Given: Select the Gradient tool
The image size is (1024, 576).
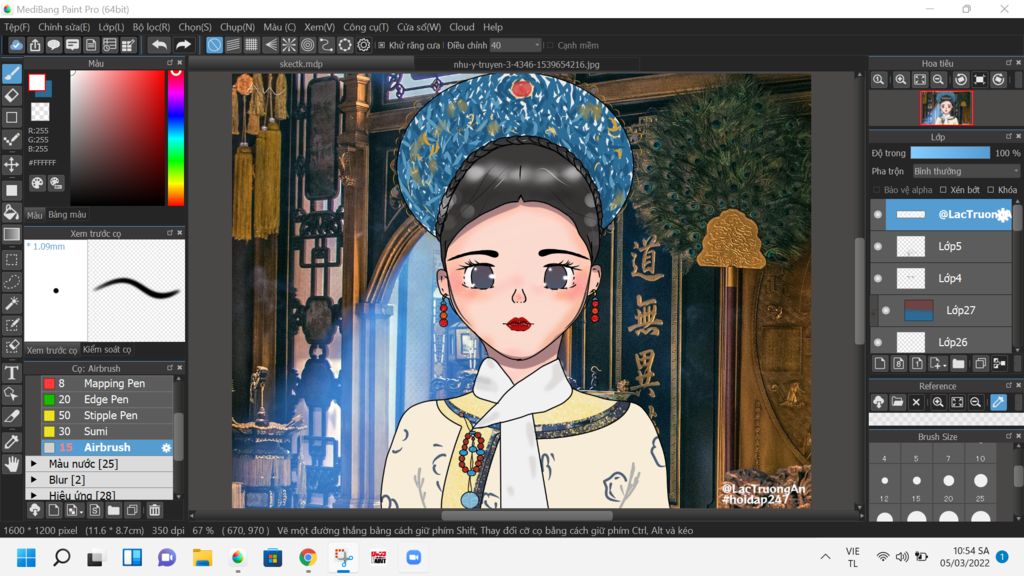Looking at the screenshot, I should (x=12, y=234).
